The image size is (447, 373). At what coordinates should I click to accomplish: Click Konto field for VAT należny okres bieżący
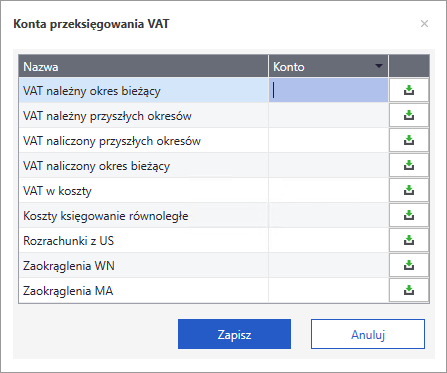tap(328, 90)
